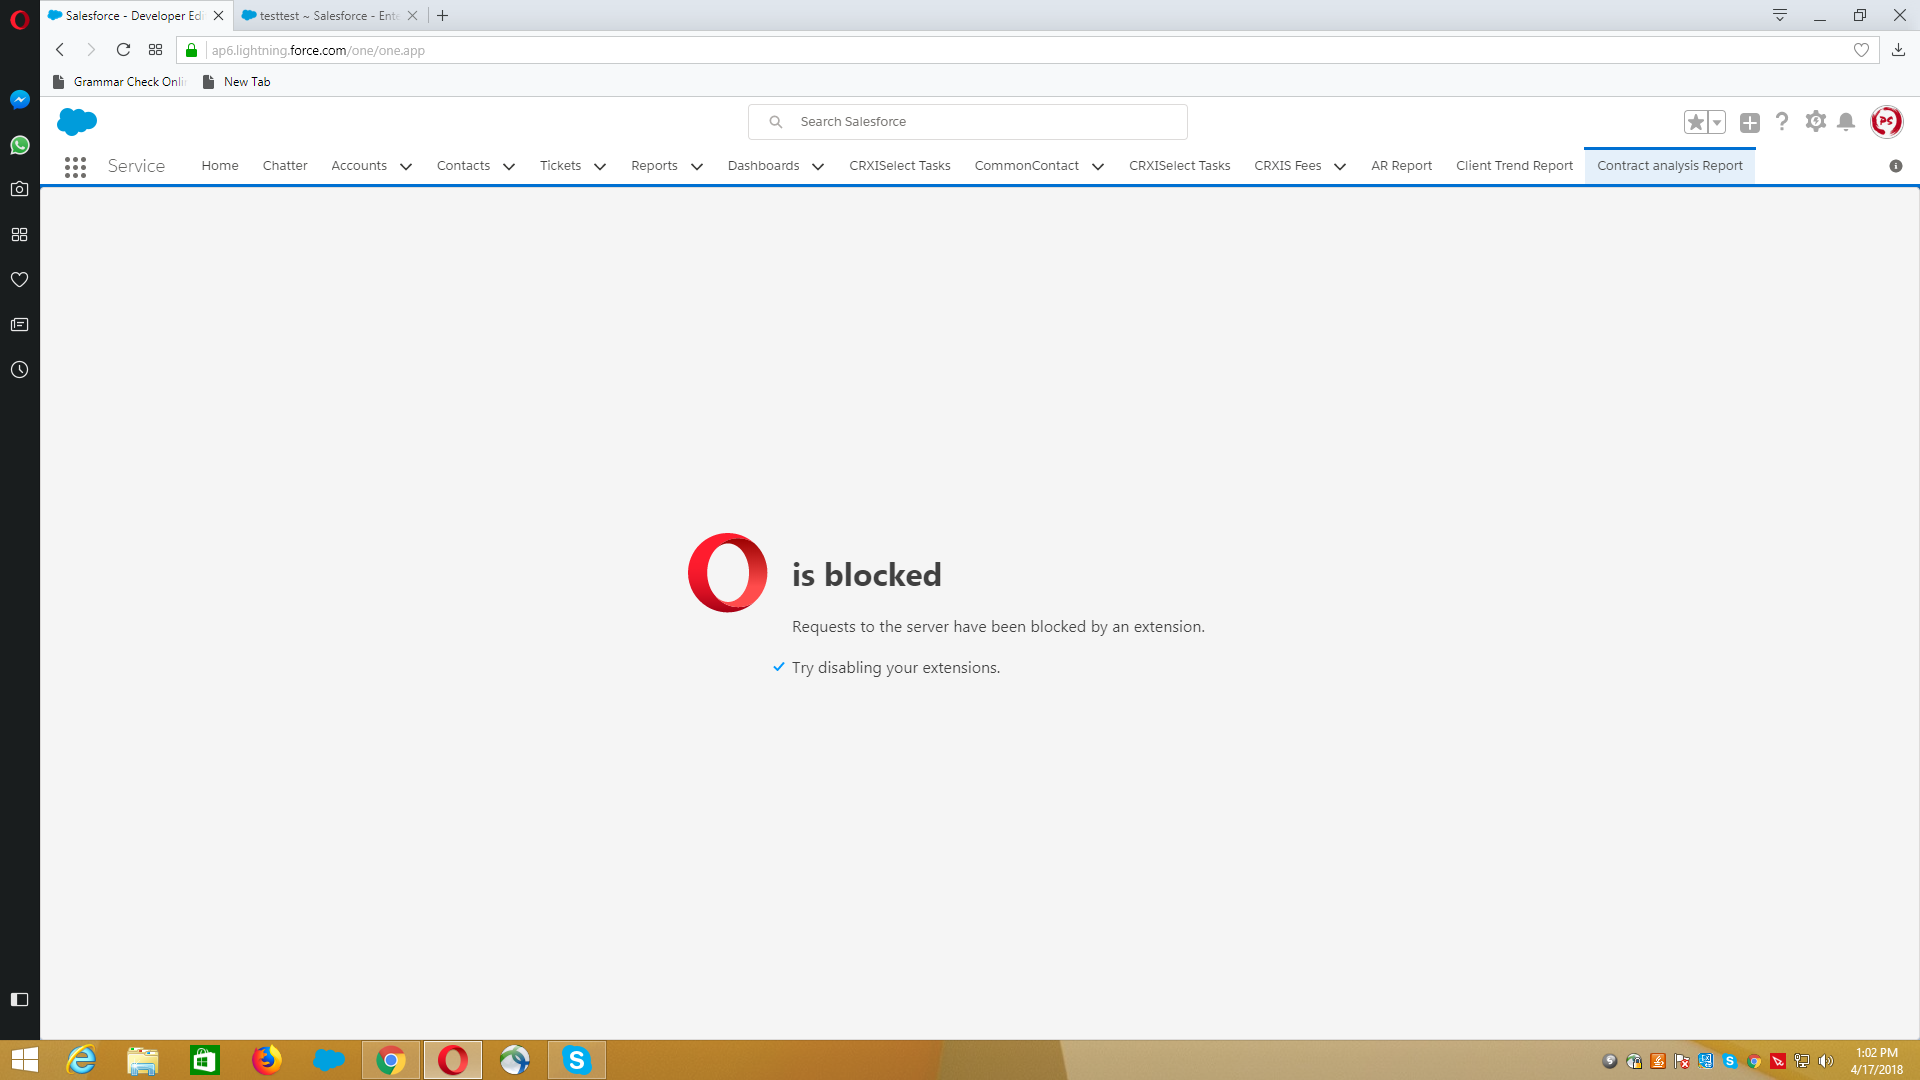Switch to the AR Report tab
Viewport: 1920px width, 1080px height.
click(x=1401, y=166)
